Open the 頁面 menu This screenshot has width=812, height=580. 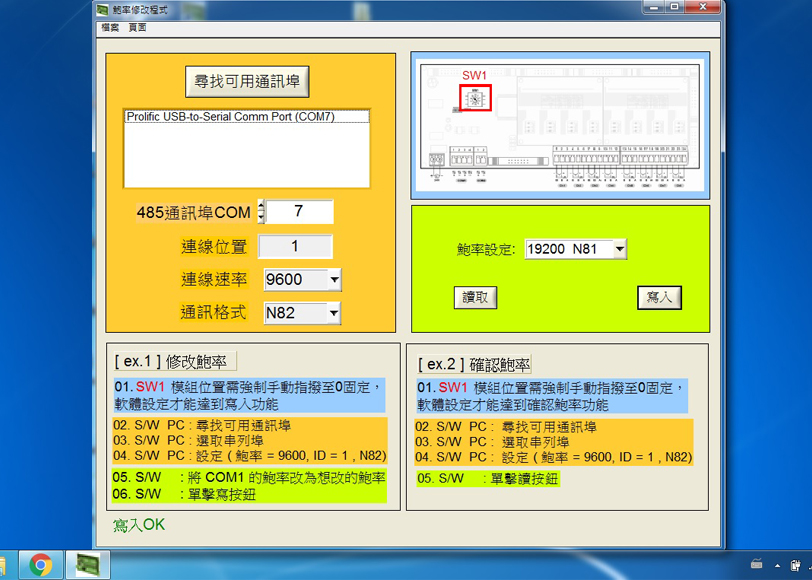point(137,28)
